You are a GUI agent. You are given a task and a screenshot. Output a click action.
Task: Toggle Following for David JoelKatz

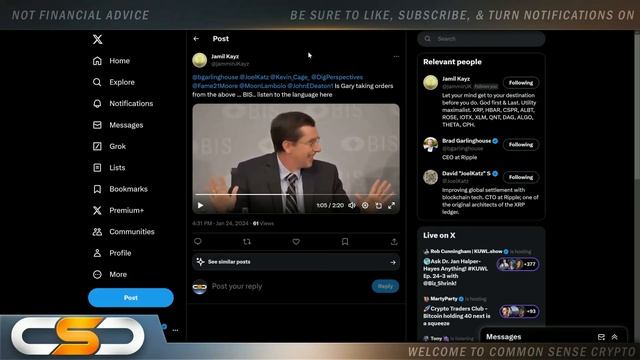(x=521, y=177)
